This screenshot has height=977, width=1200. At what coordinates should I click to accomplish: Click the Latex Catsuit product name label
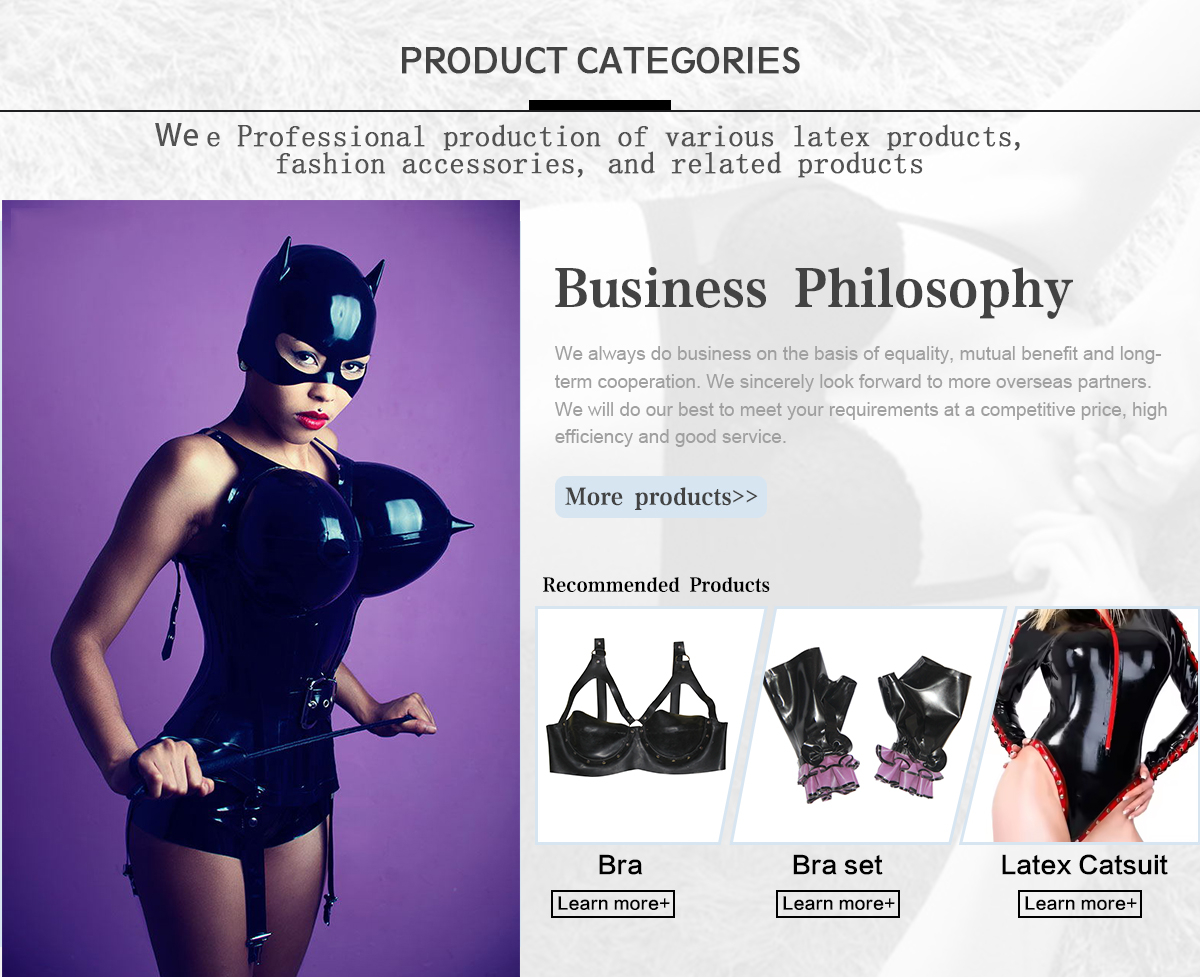(x=1084, y=865)
